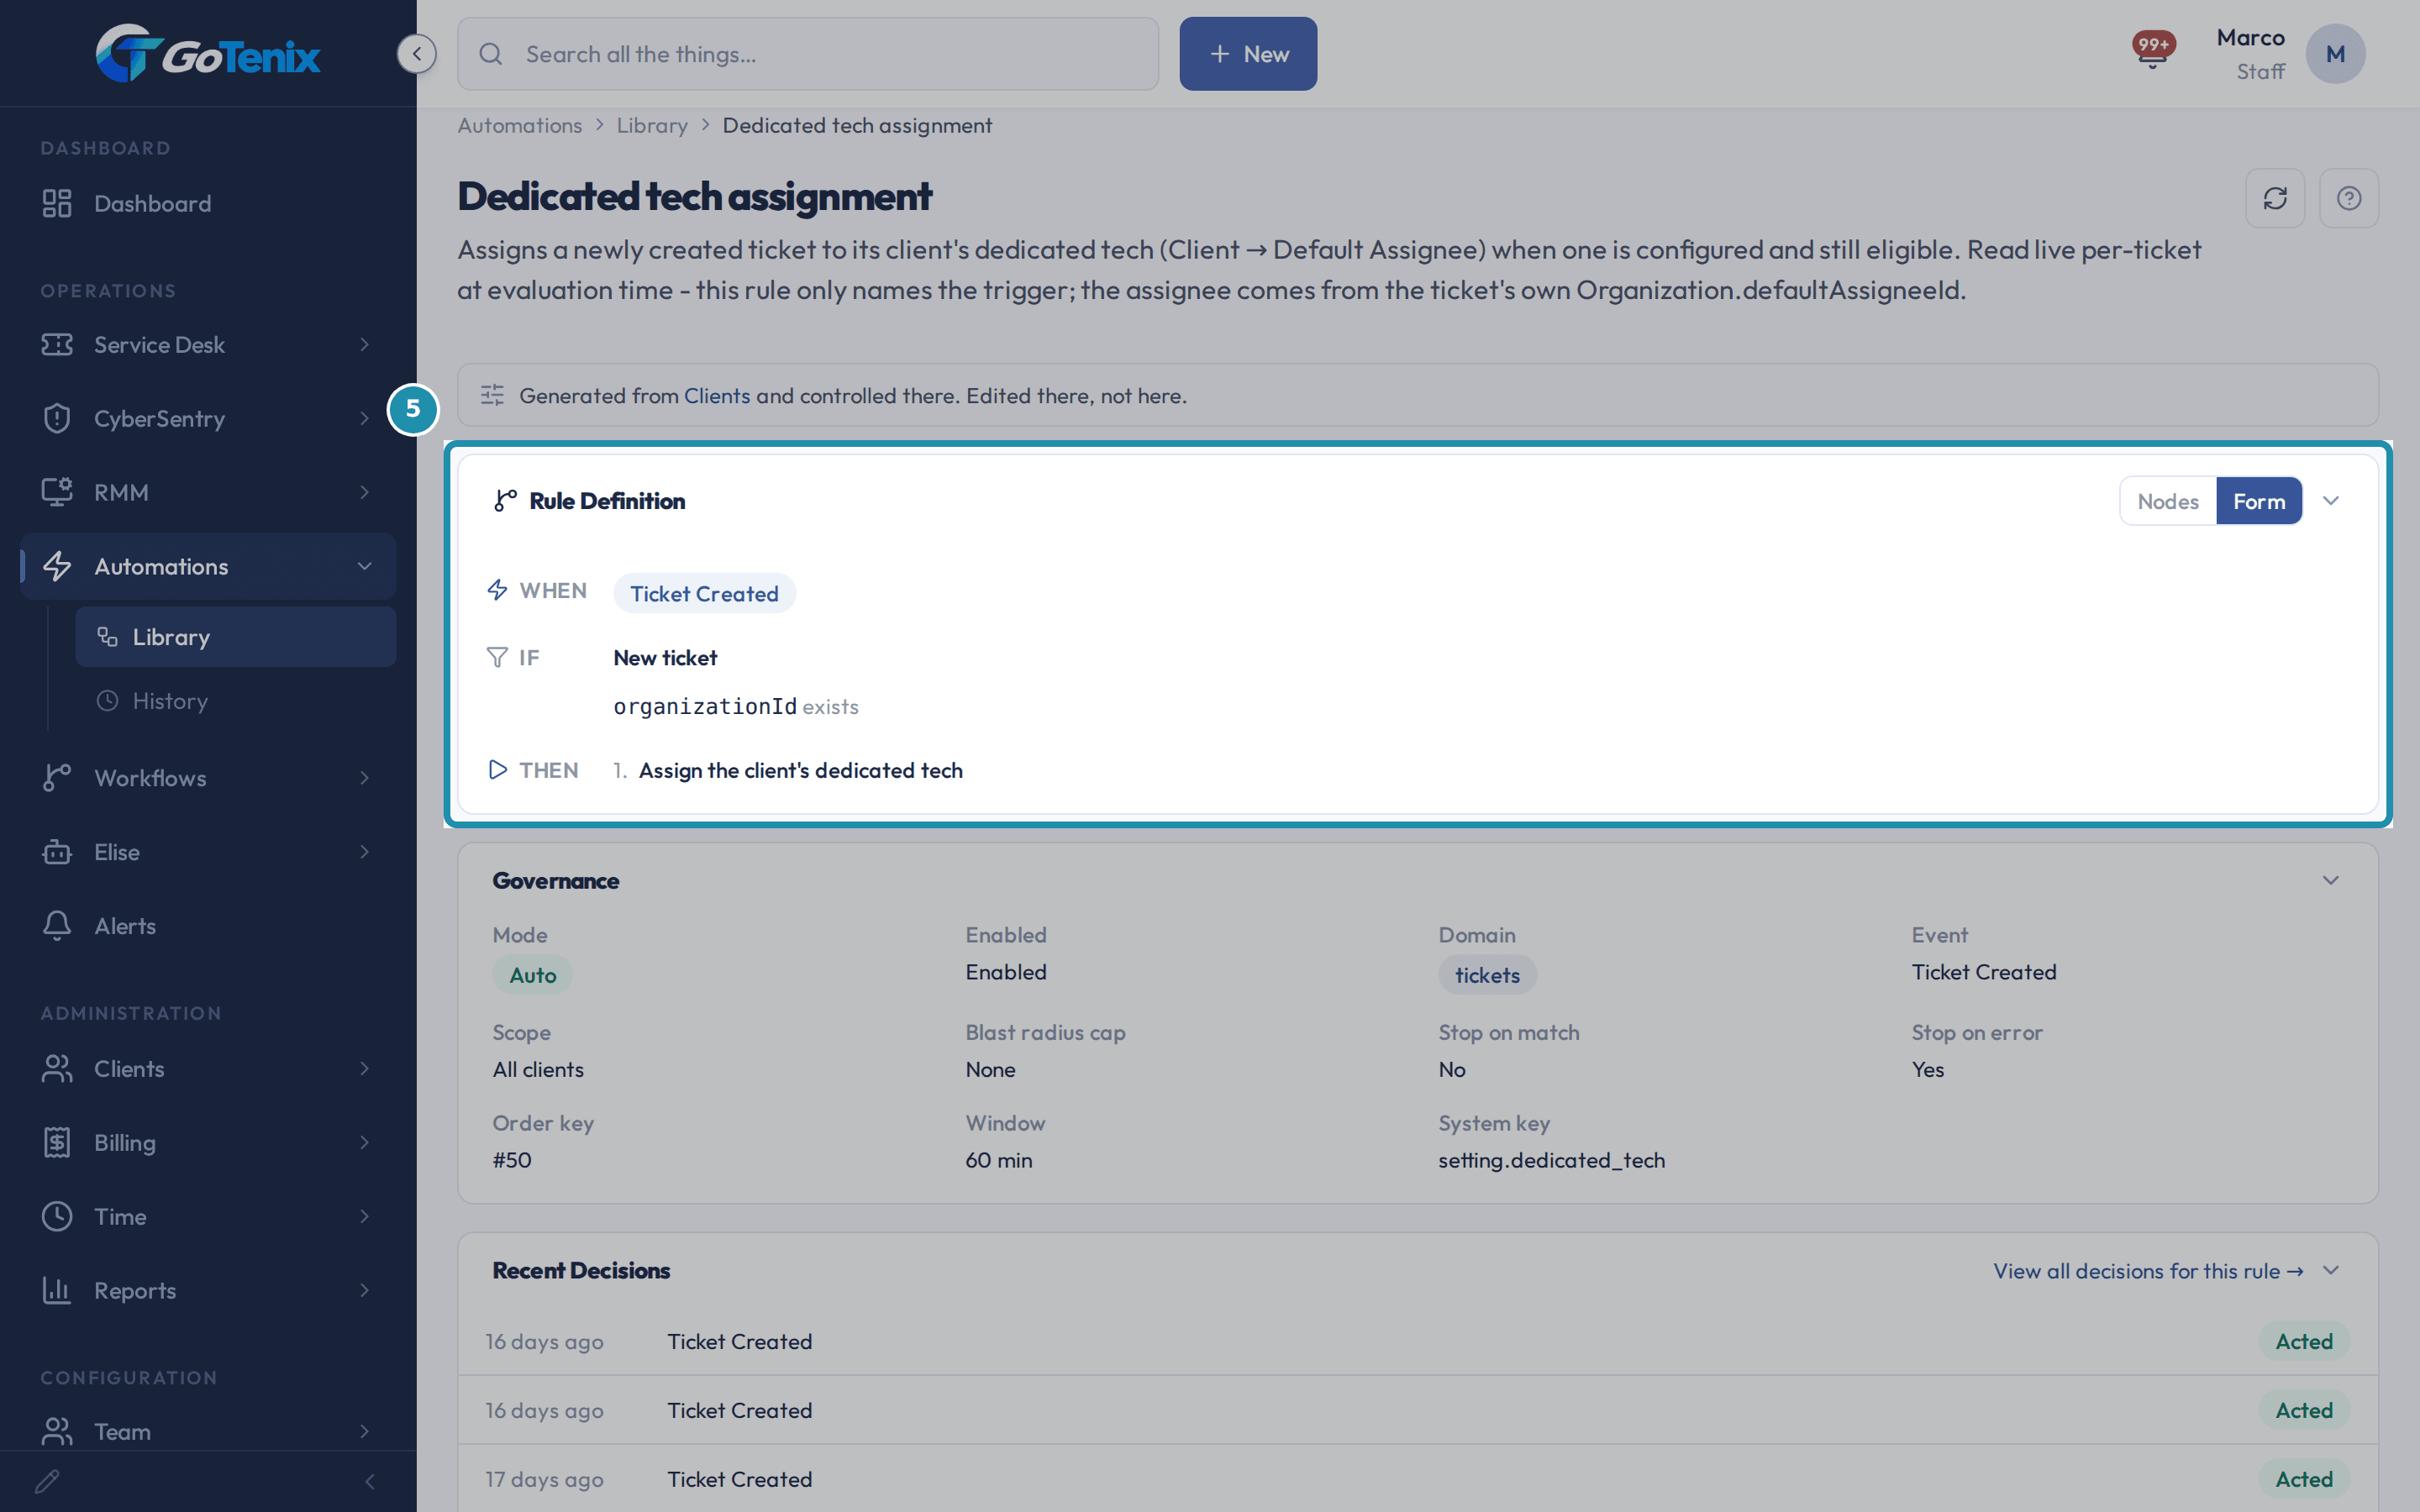2420x1512 pixels.
Task: Open the History submenu item
Action: click(x=235, y=701)
